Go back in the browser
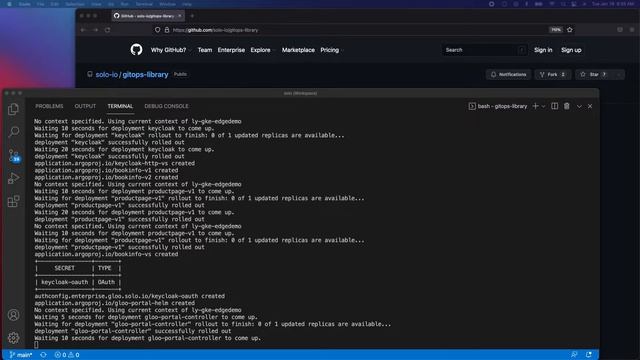640x360 pixels. pos(83,30)
